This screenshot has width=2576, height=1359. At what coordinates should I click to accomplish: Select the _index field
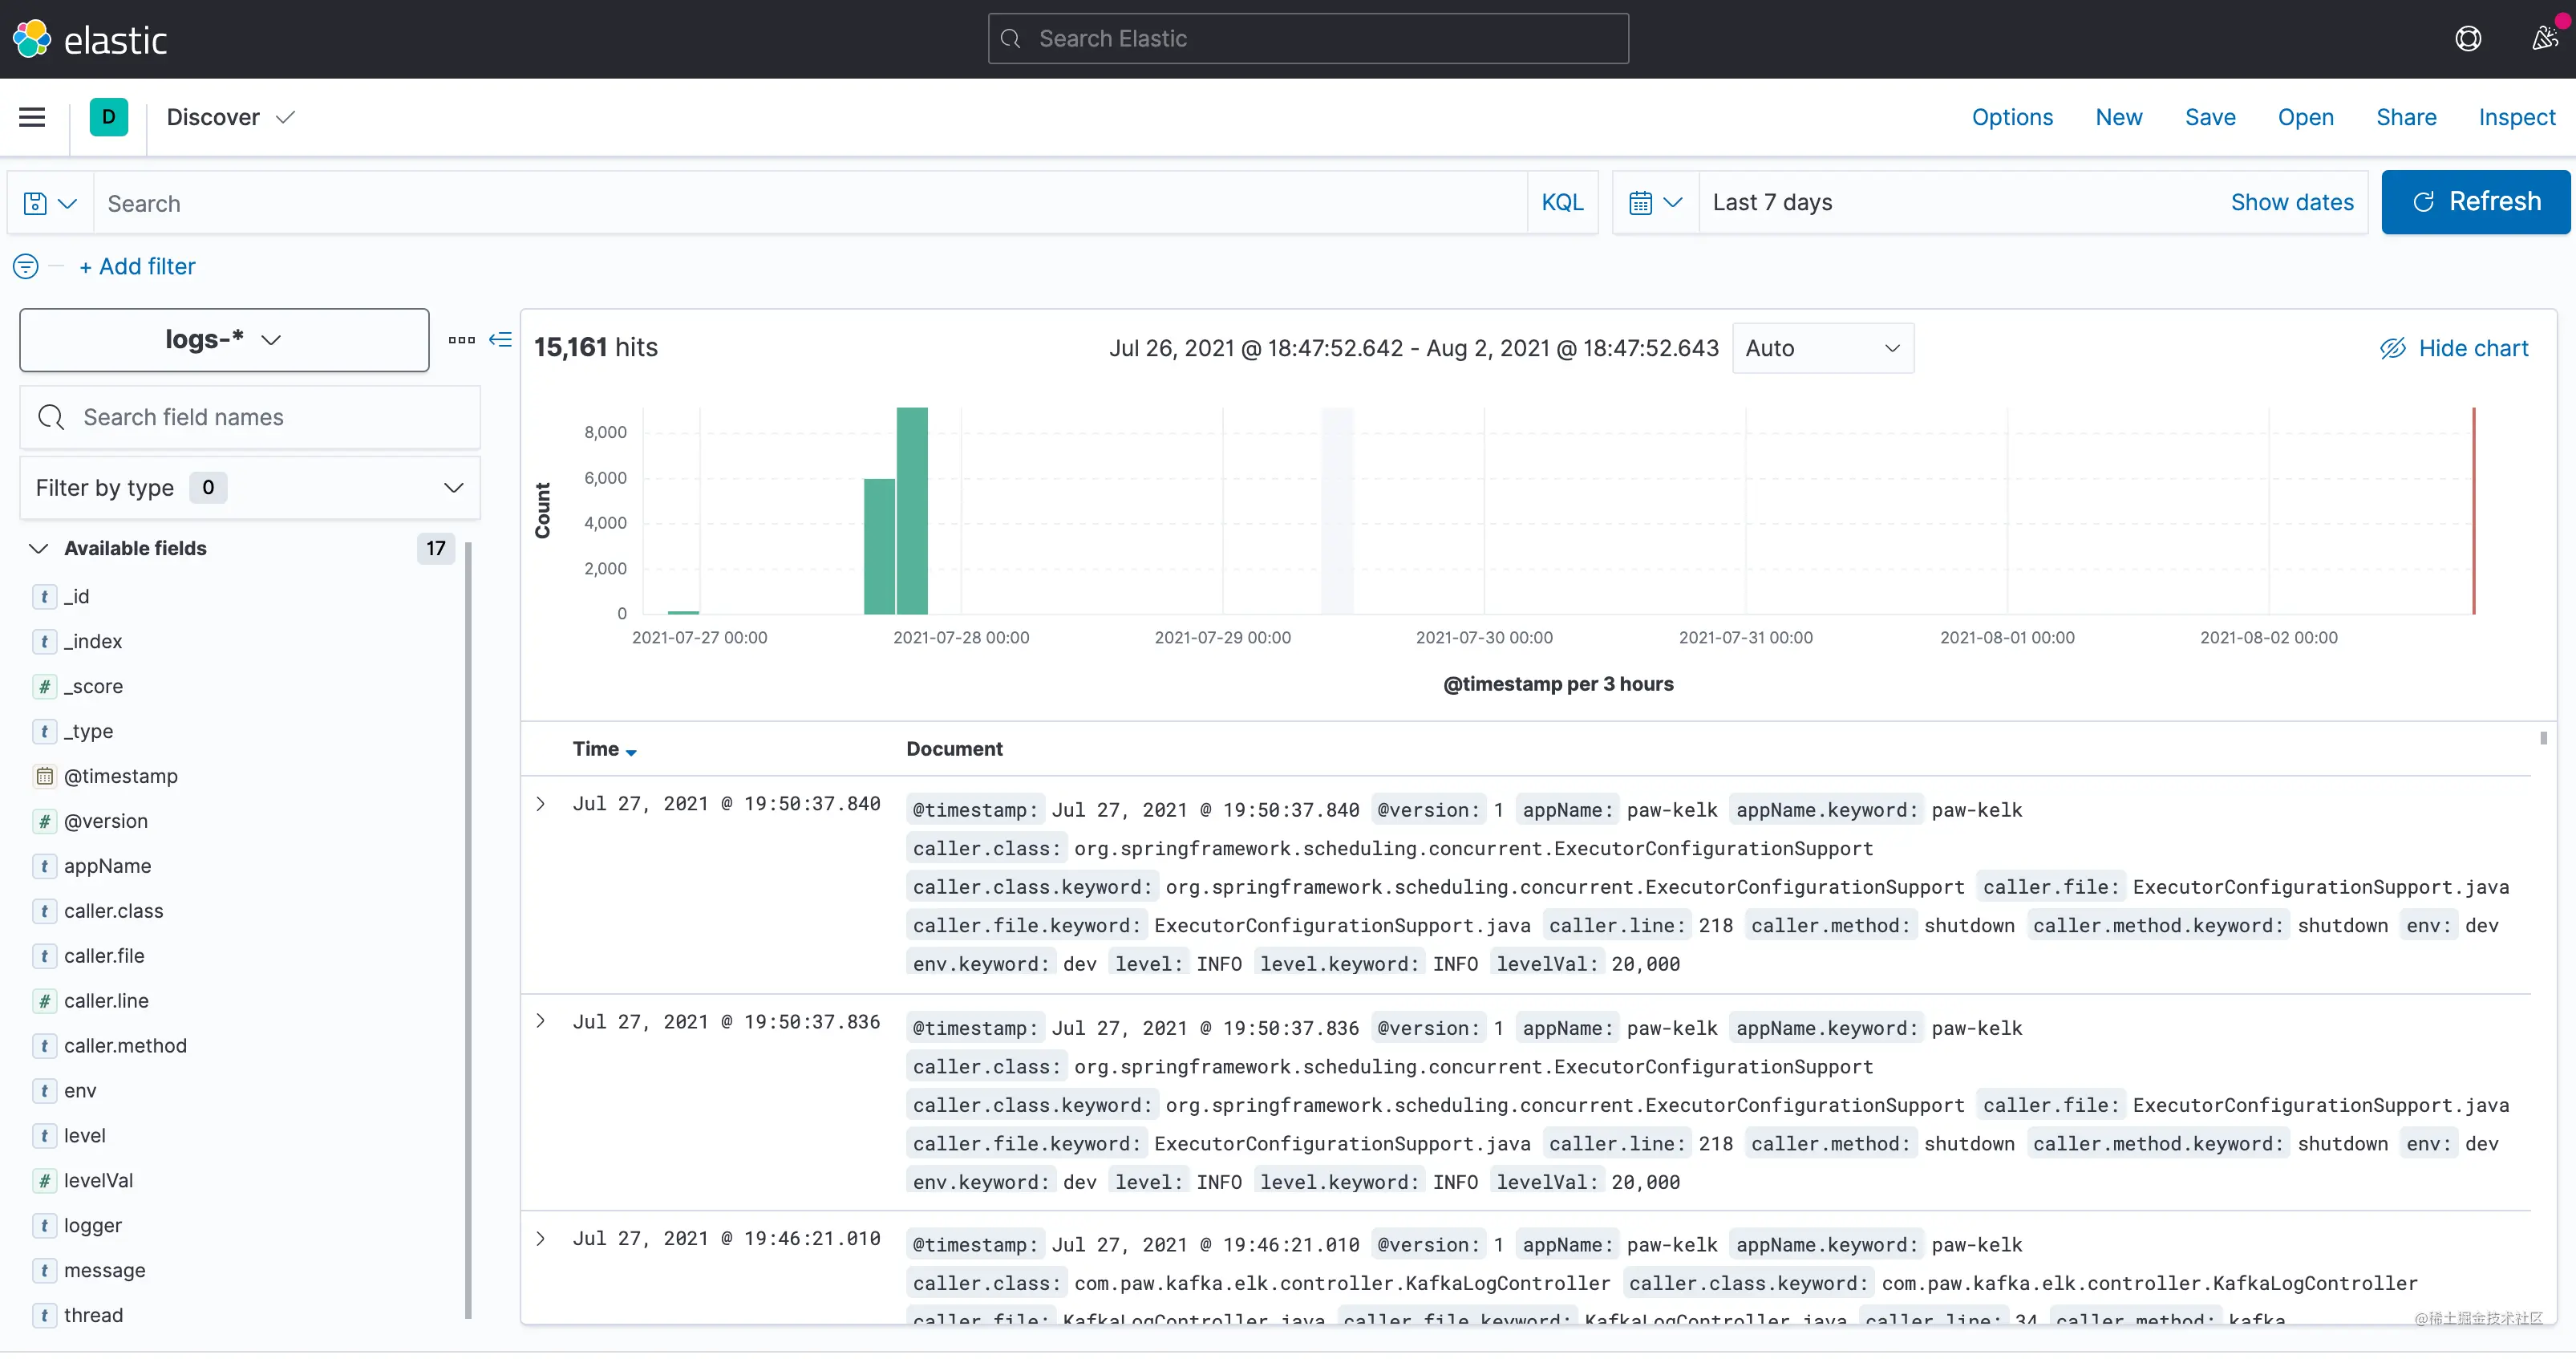(x=93, y=641)
